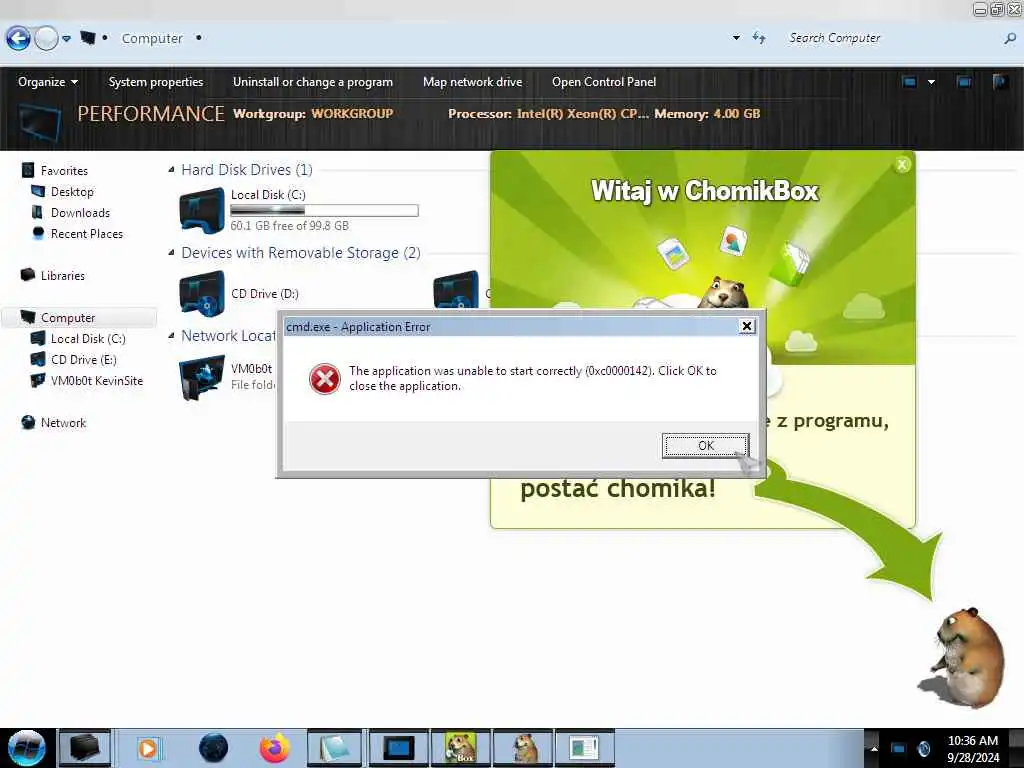This screenshot has height=768, width=1024.
Task: Click System properties in the toolbar
Action: (x=155, y=82)
